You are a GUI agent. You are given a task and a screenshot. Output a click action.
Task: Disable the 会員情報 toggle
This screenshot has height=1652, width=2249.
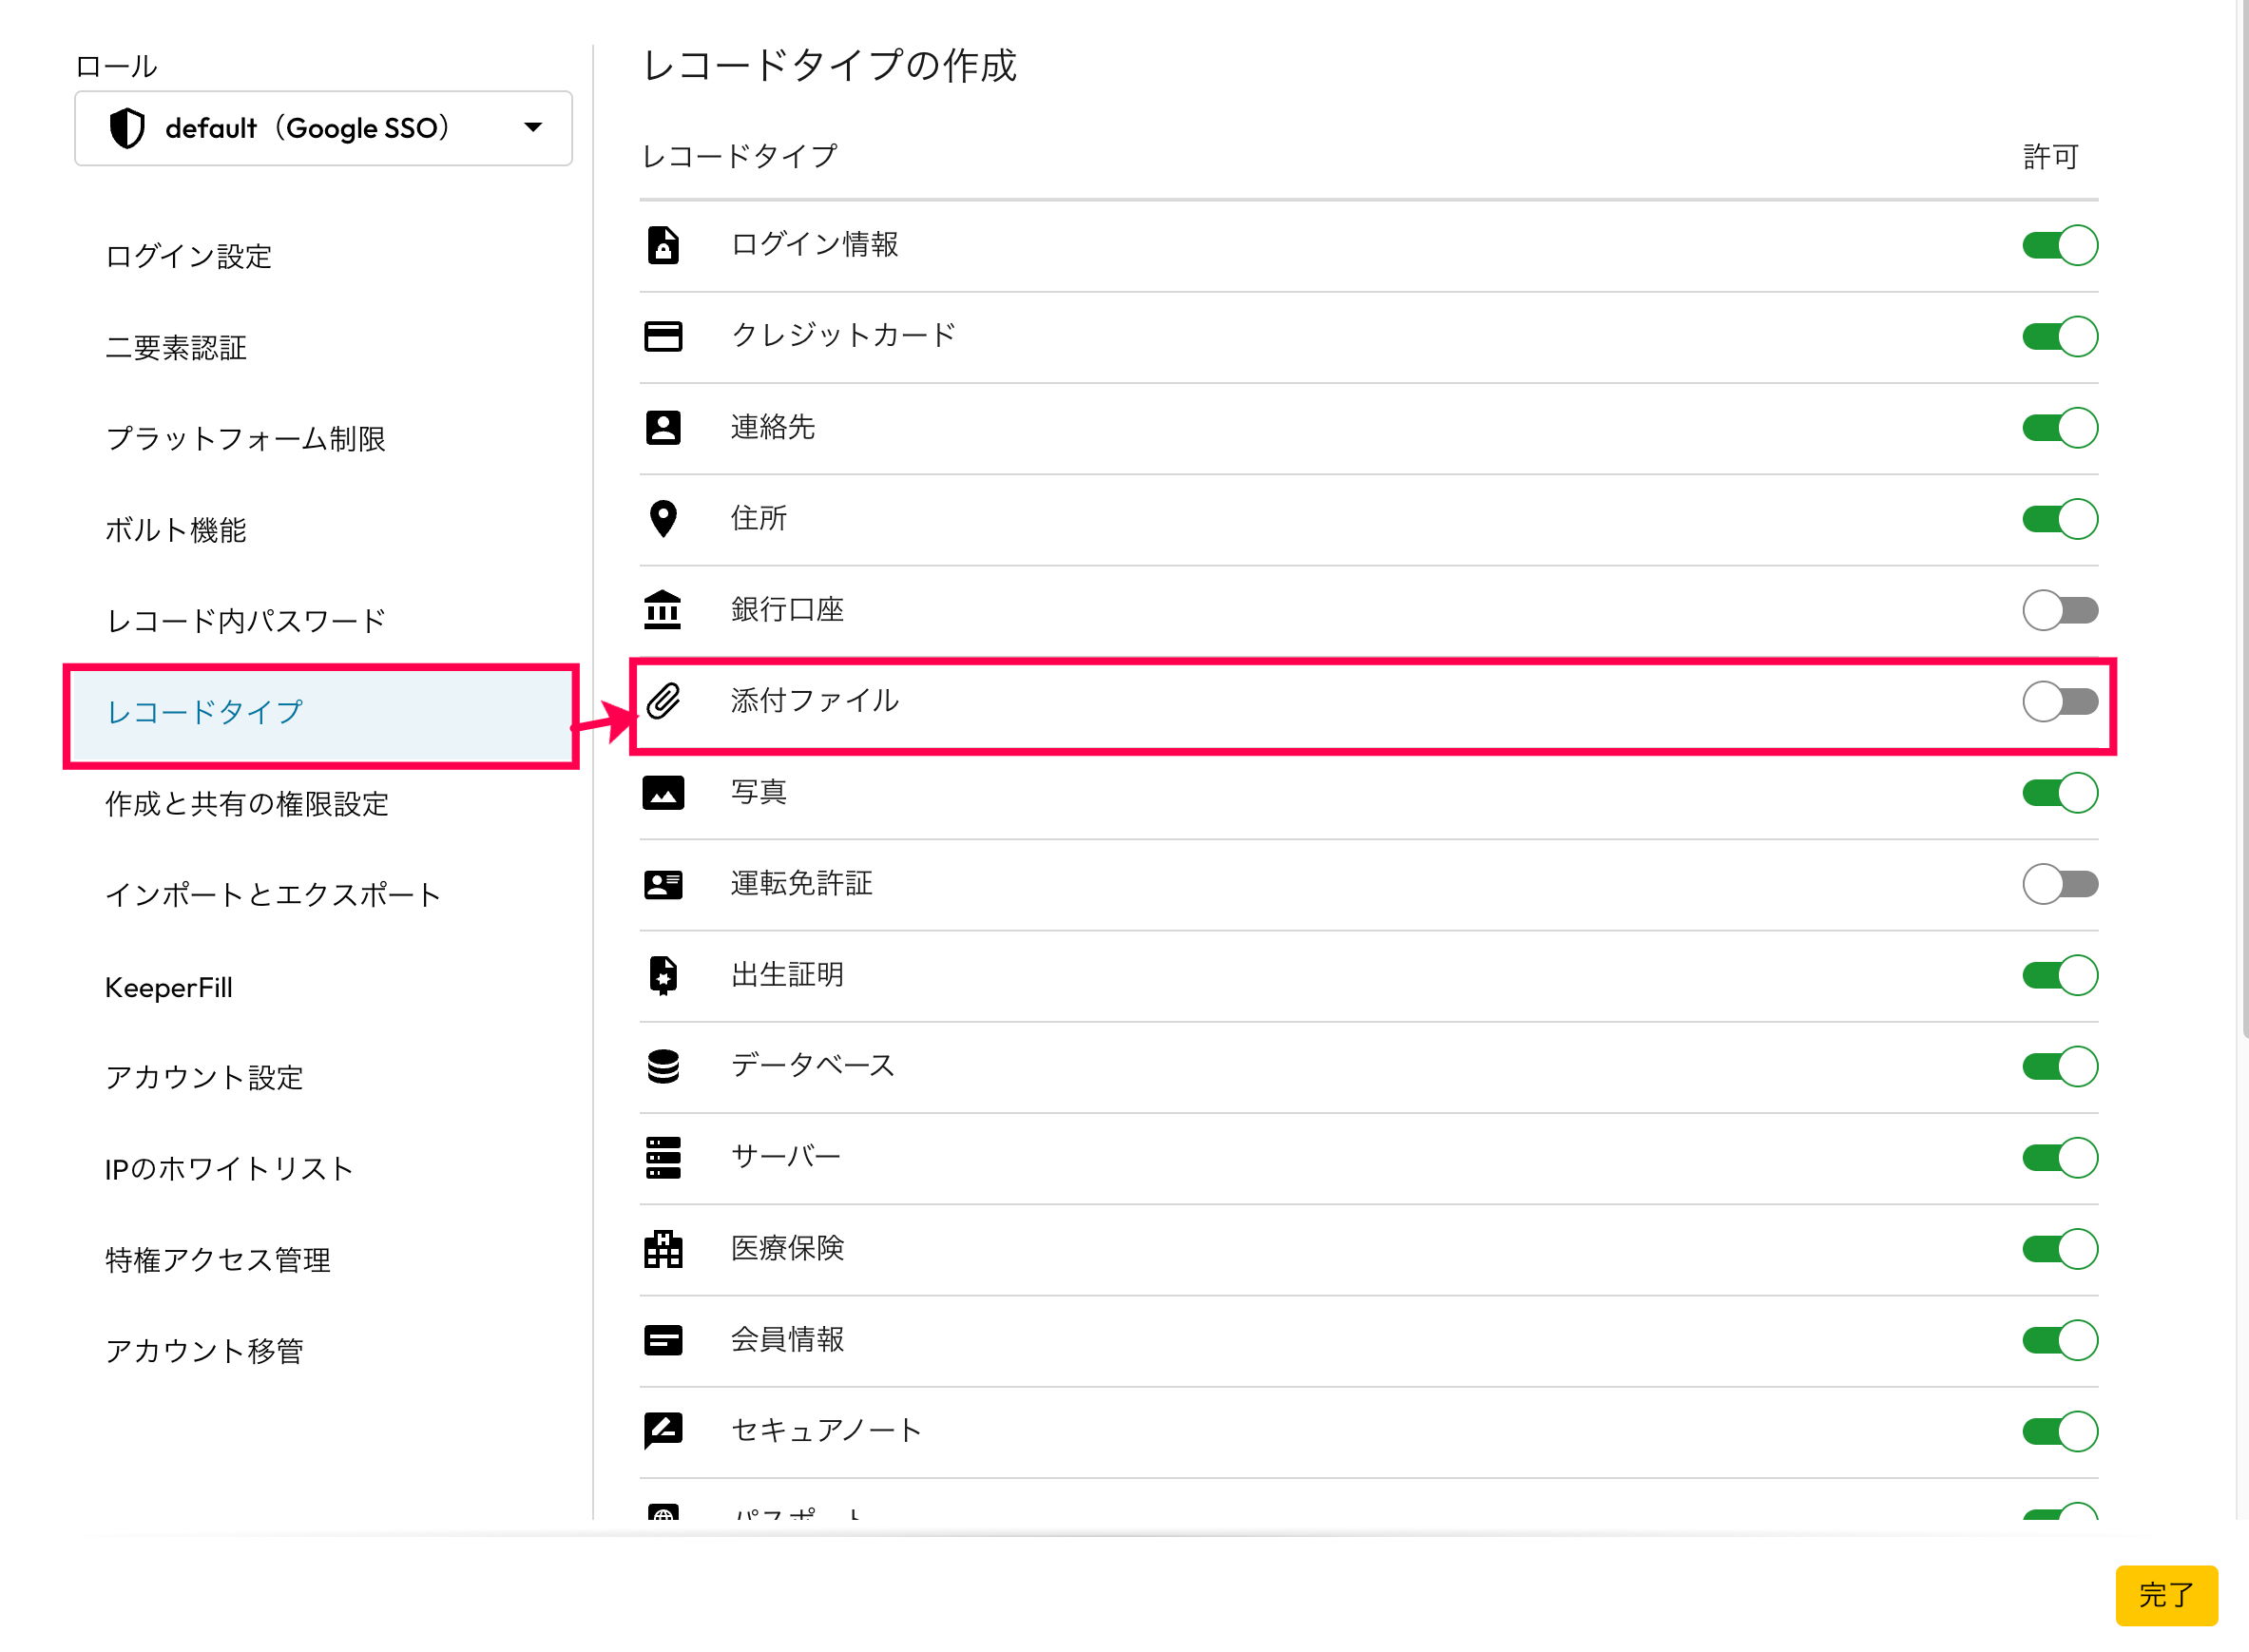(x=2059, y=1340)
